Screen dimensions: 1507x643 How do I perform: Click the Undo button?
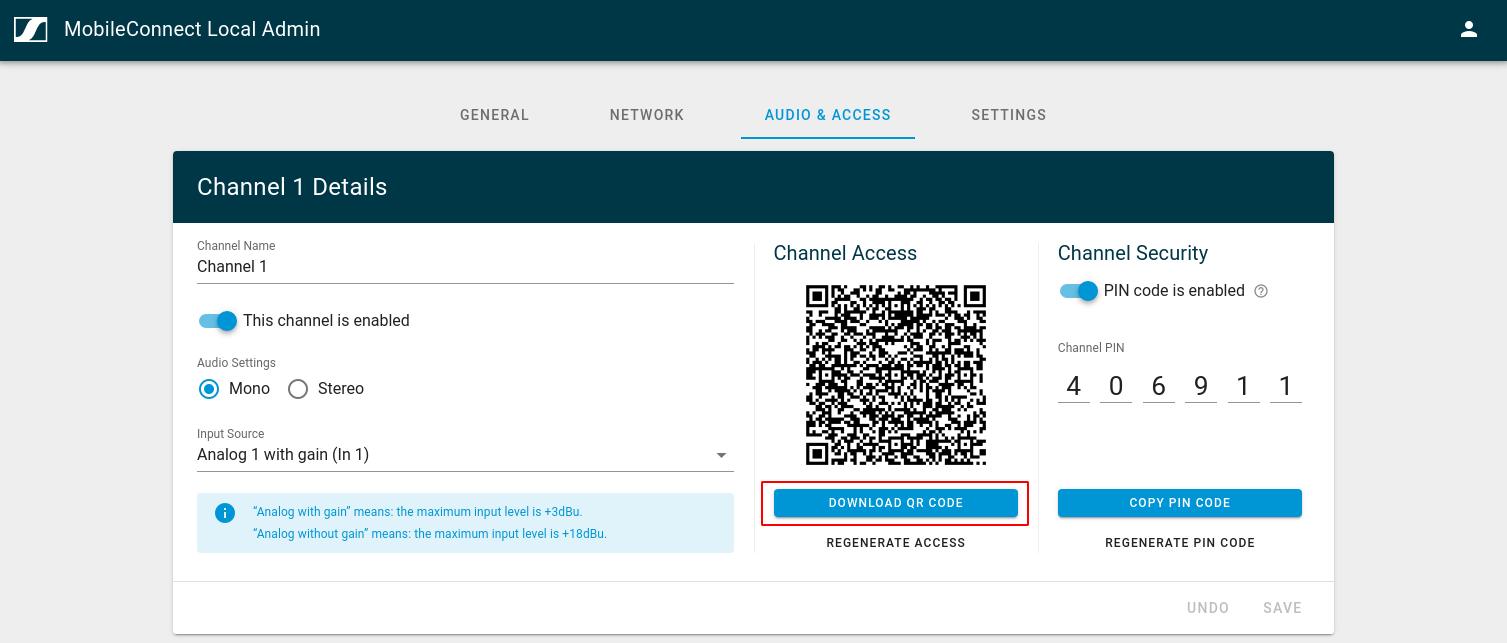(x=1208, y=608)
